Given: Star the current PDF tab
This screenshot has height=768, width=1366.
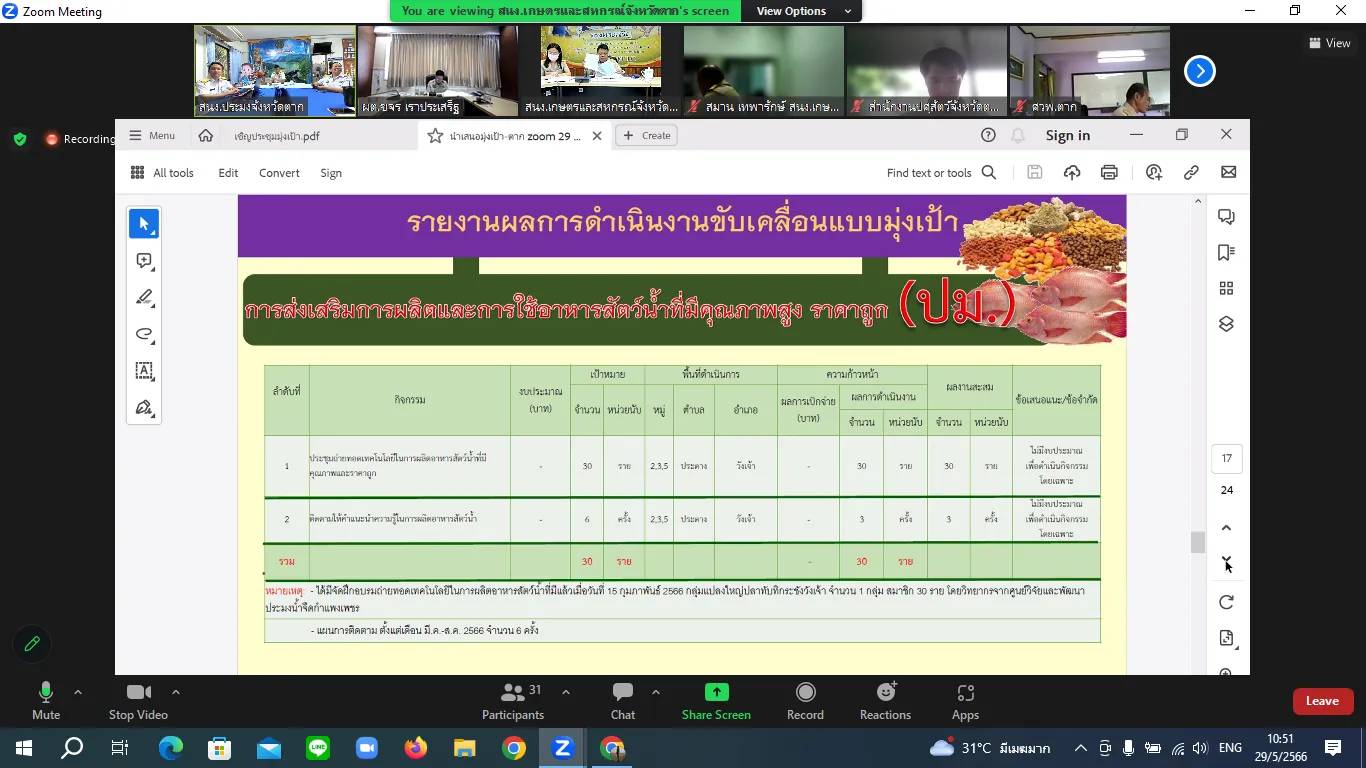Looking at the screenshot, I should [x=435, y=136].
